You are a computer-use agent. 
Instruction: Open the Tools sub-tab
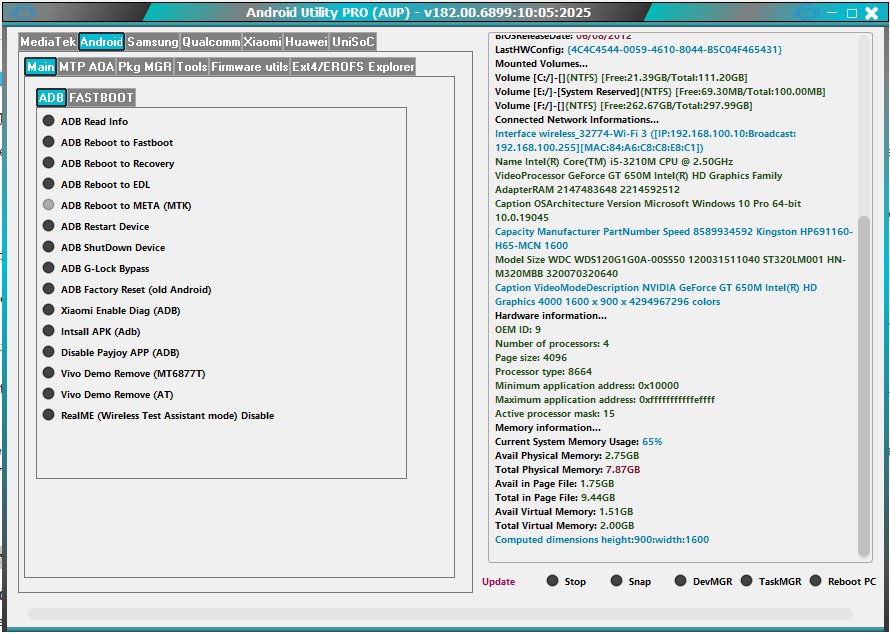point(191,66)
